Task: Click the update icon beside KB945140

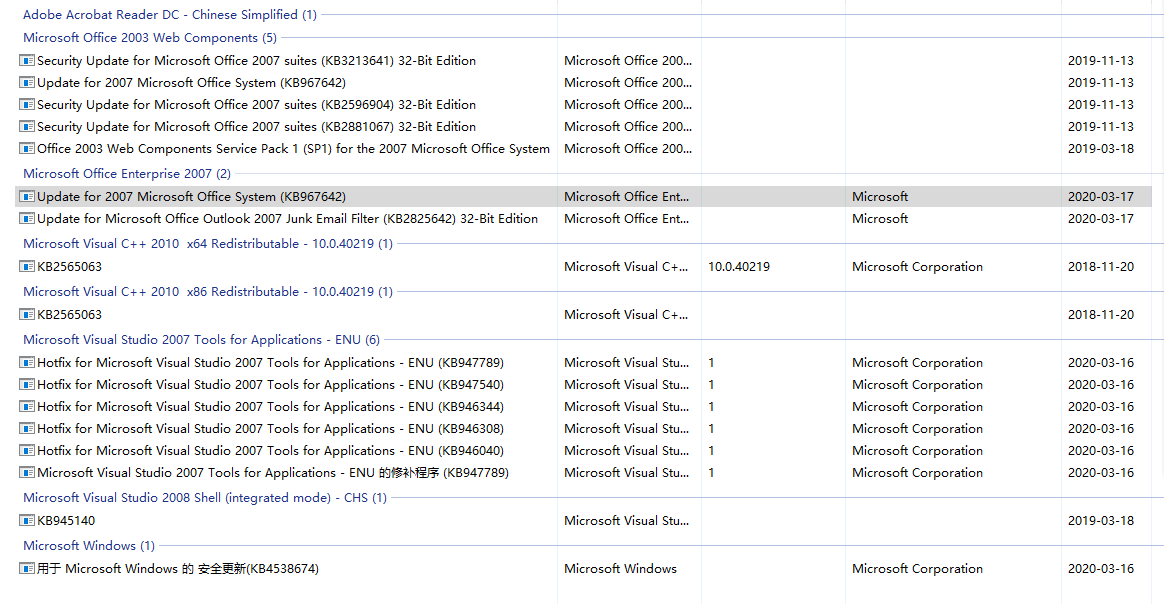Action: [x=27, y=521]
